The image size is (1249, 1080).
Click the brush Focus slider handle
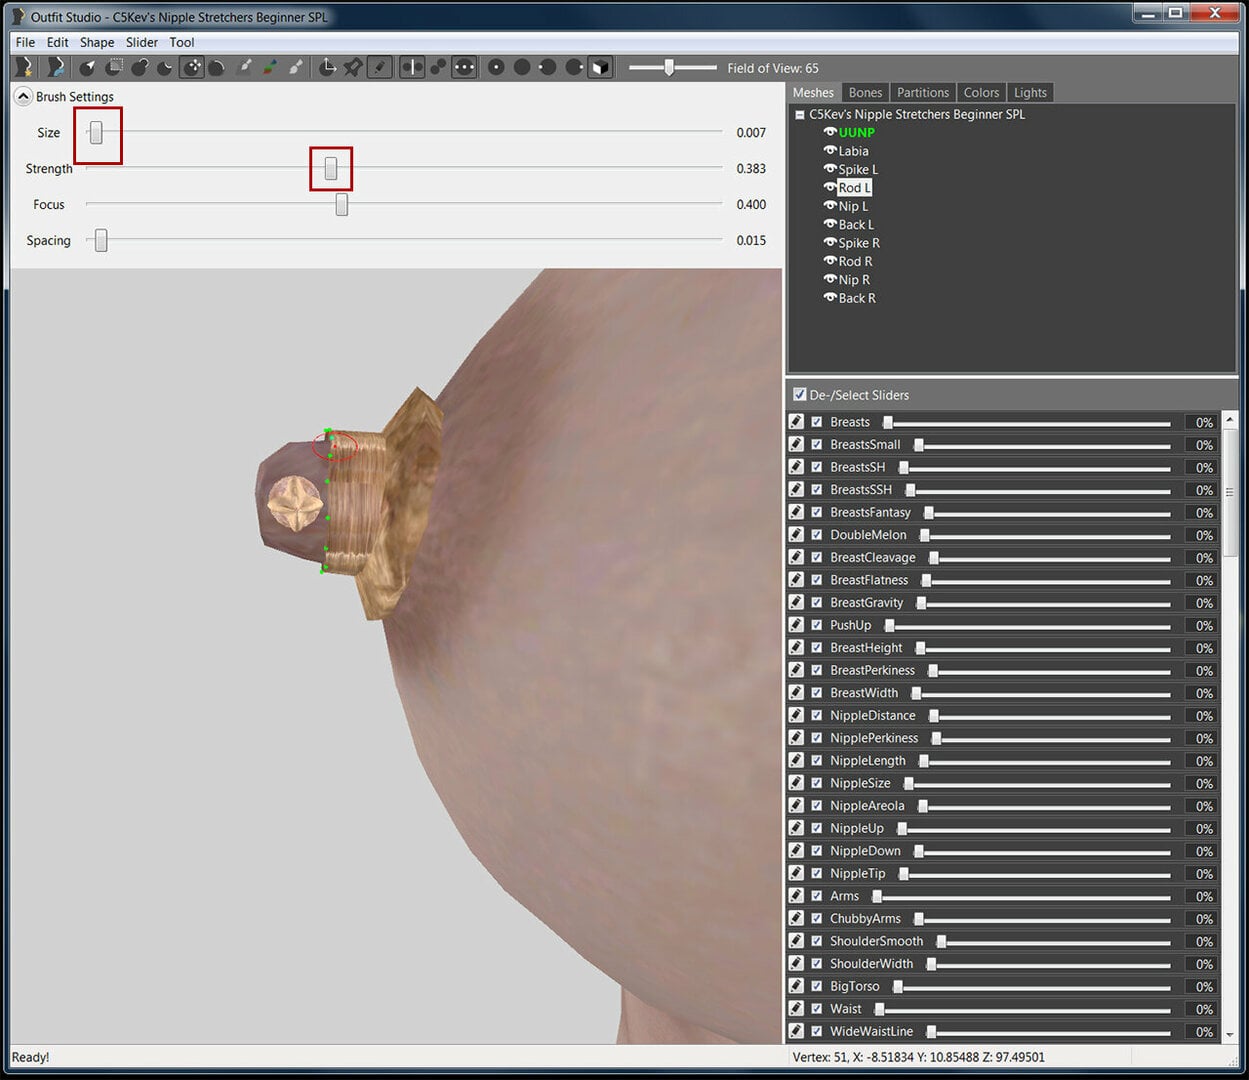[342, 204]
